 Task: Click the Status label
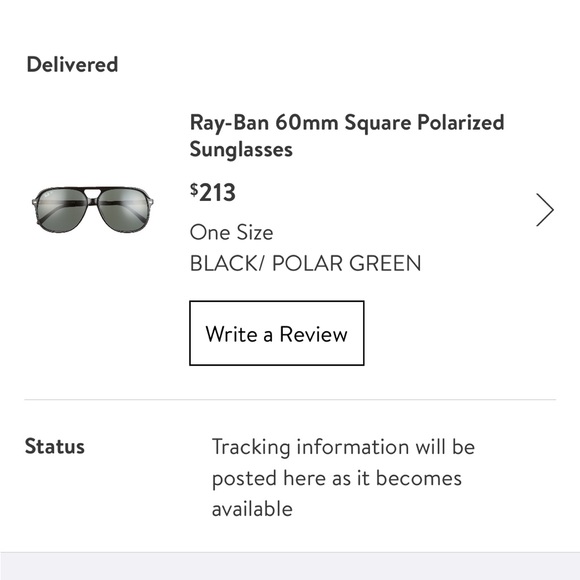pos(55,446)
